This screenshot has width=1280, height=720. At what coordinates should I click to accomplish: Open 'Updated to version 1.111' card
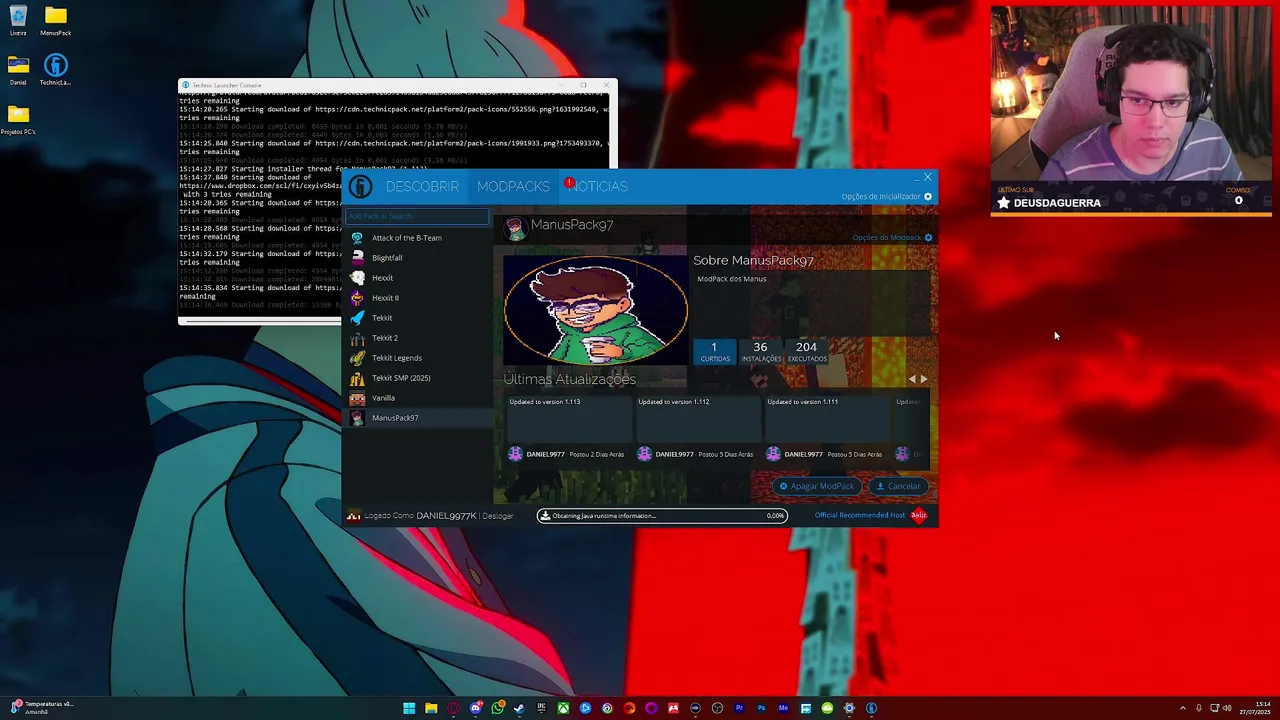[x=826, y=418]
